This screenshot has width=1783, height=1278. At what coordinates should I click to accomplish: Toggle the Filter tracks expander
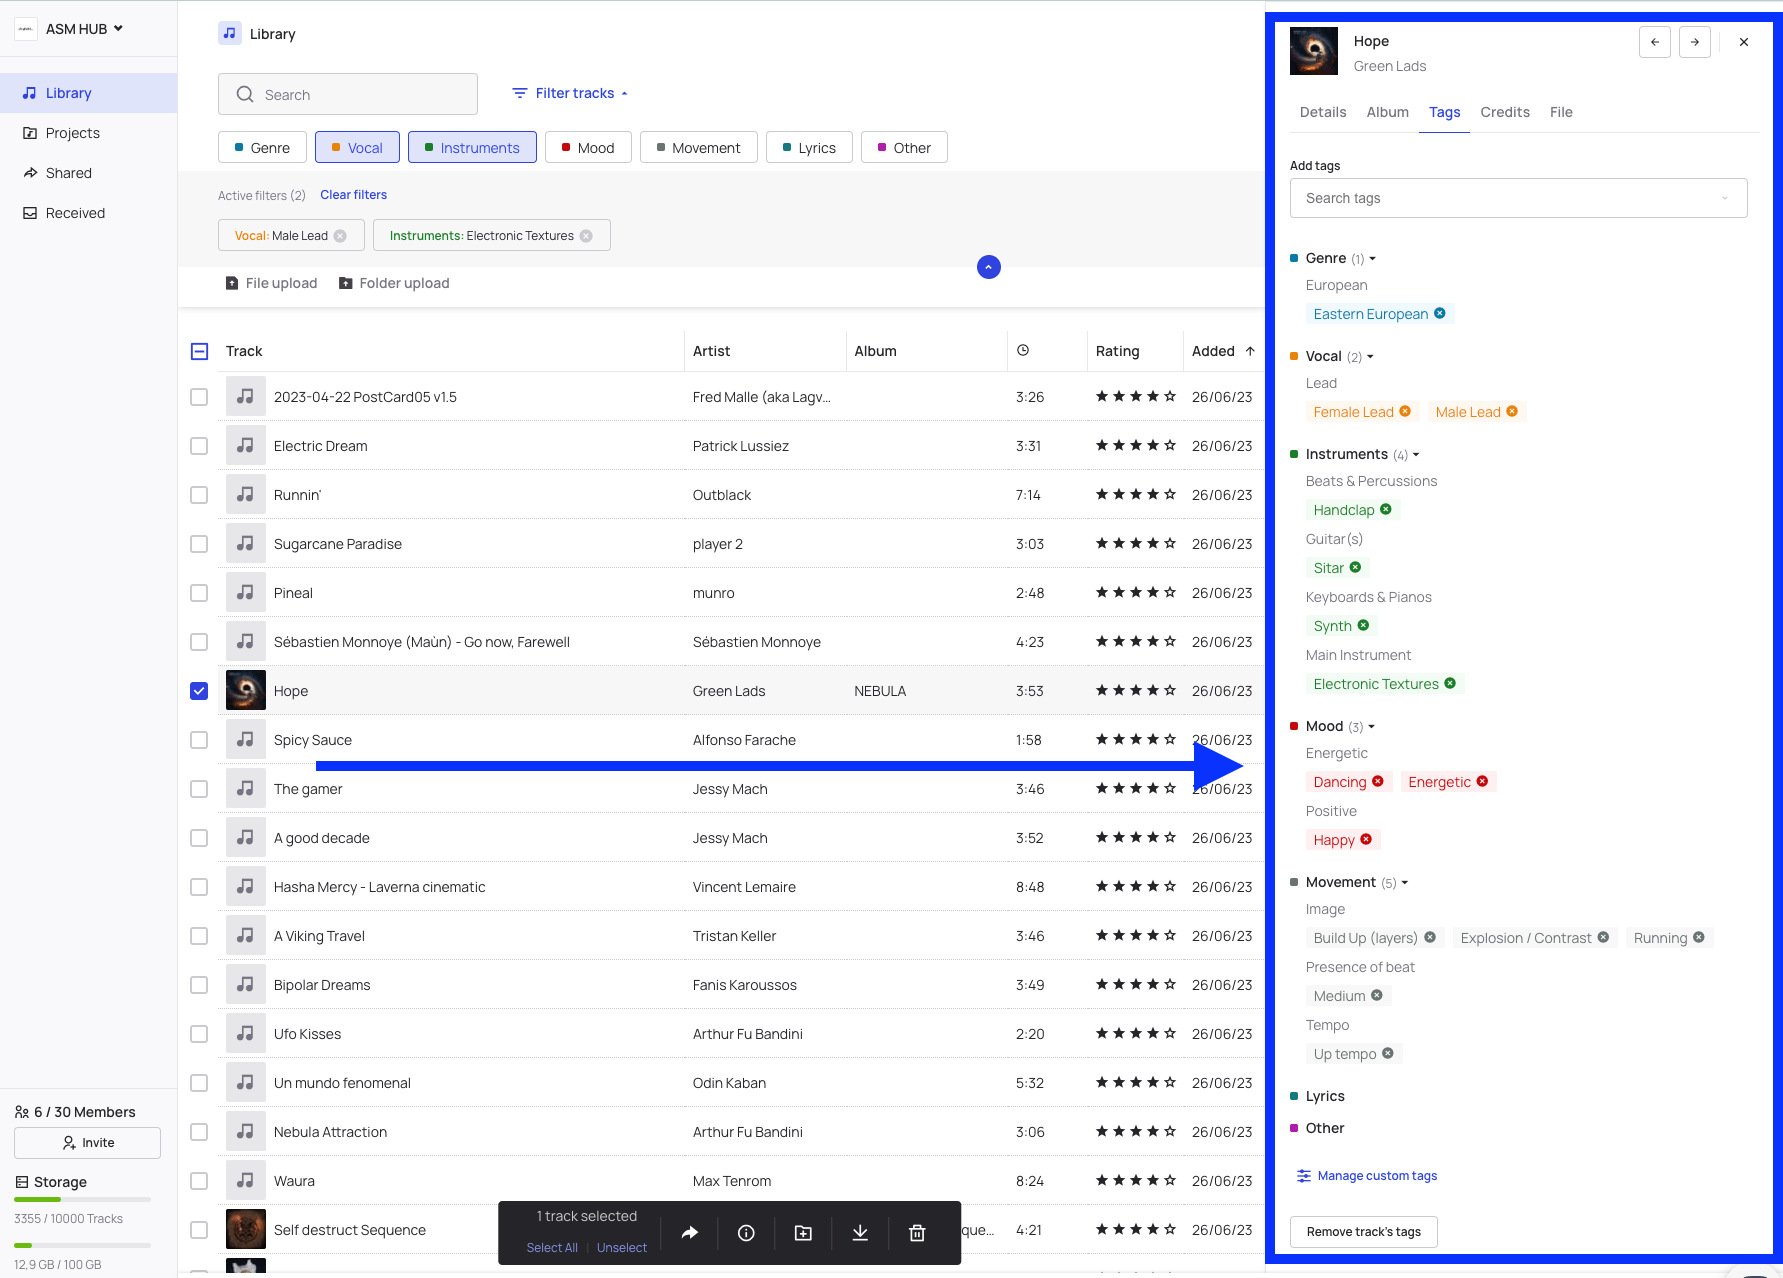tap(570, 93)
